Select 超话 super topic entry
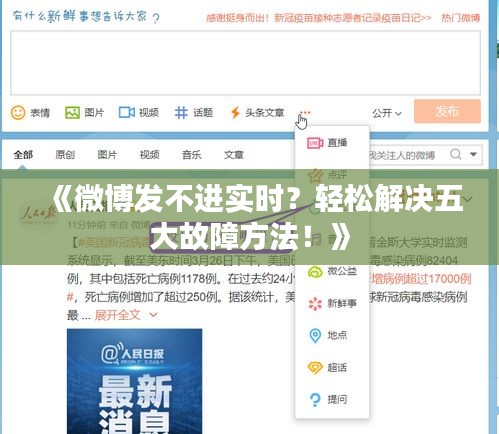499x434 pixels. tap(327, 367)
